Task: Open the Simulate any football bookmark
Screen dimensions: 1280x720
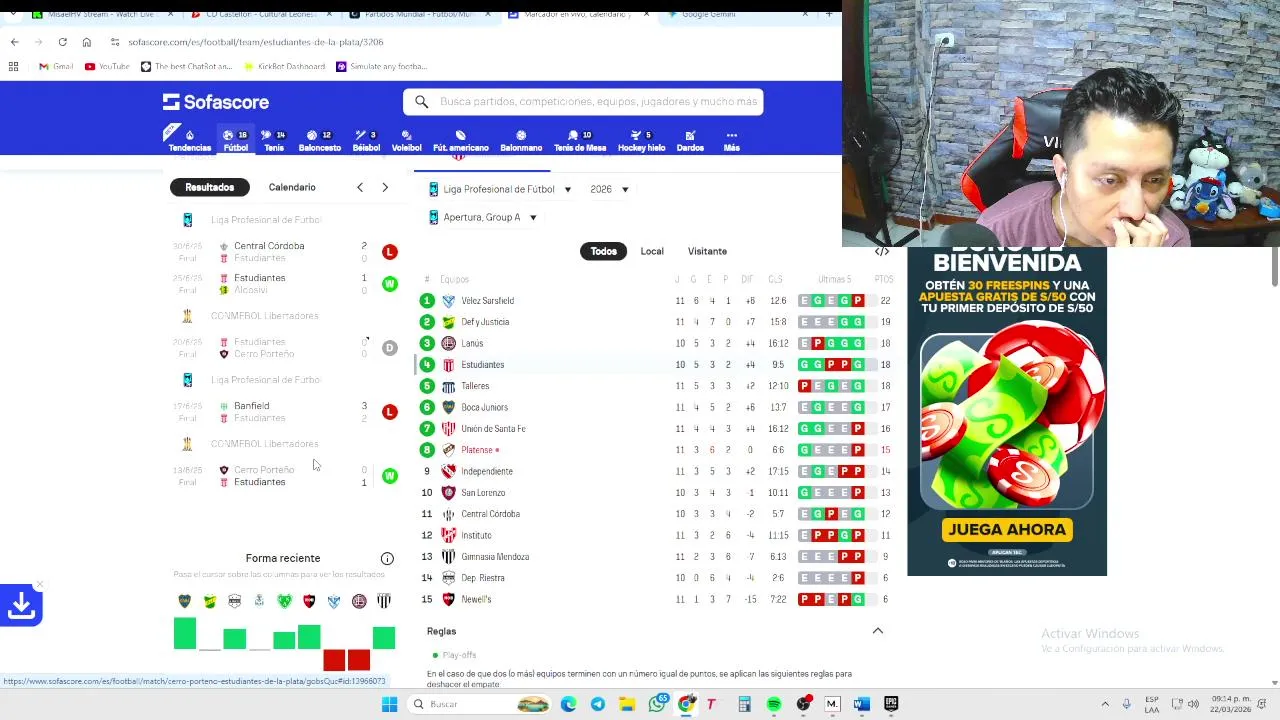Action: point(381,66)
